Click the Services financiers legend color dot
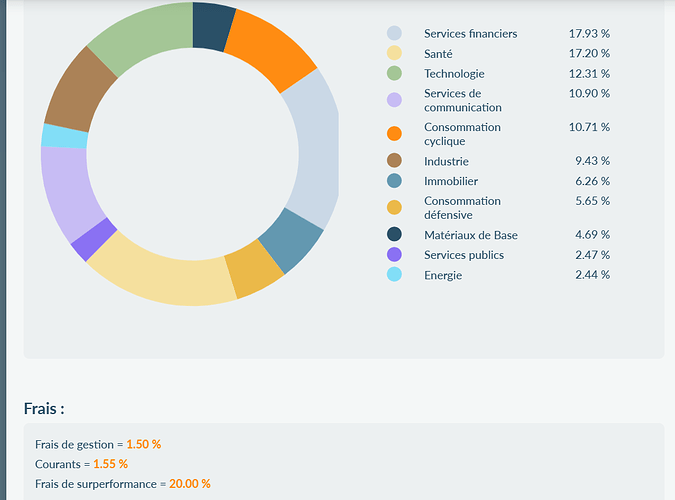This screenshot has width=675, height=500. point(394,33)
